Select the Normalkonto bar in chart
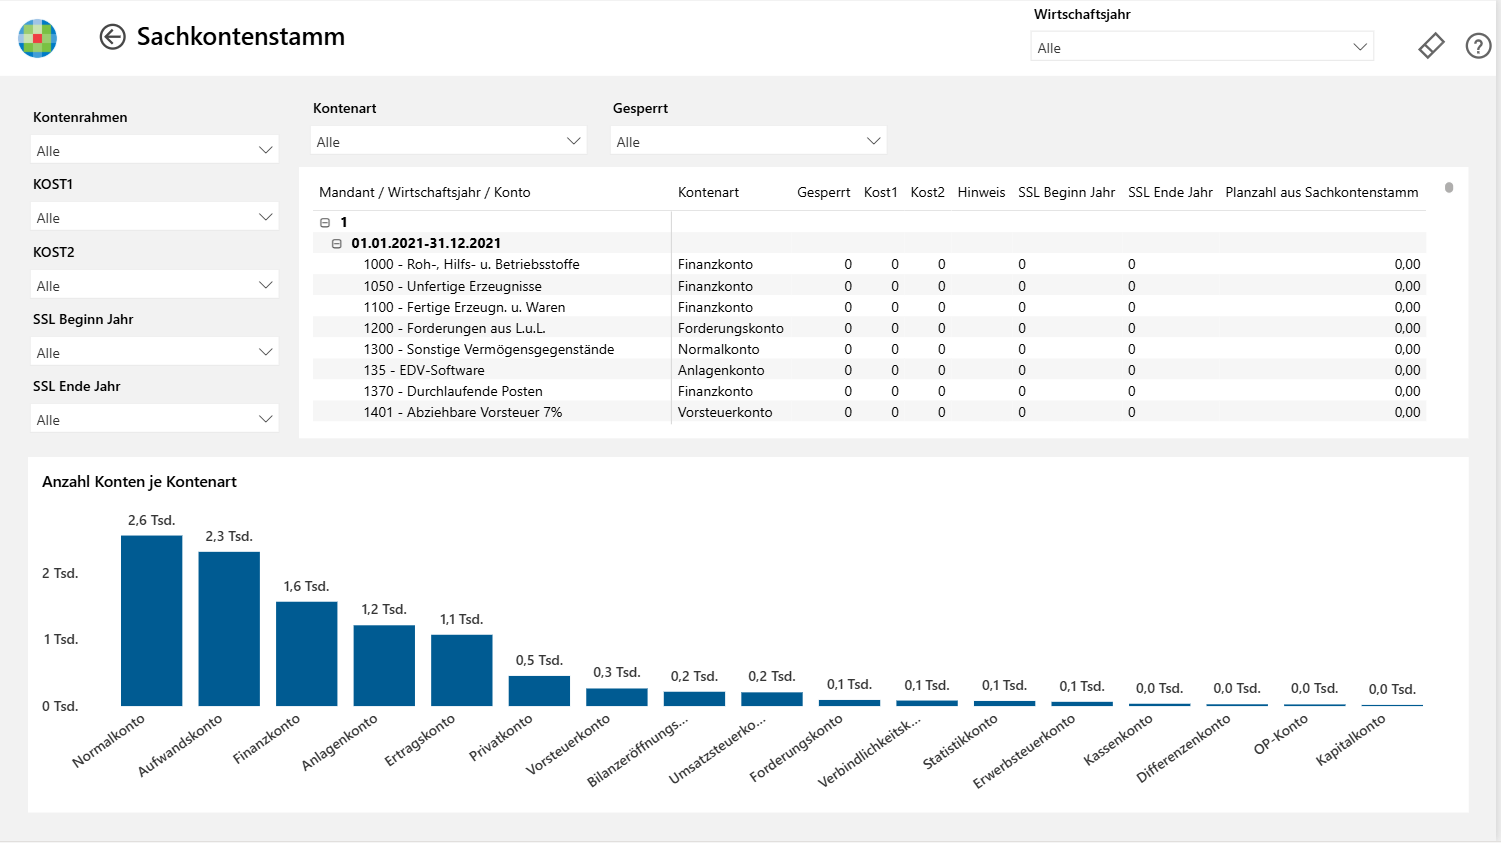Image resolution: width=1501 pixels, height=843 pixels. pos(152,621)
